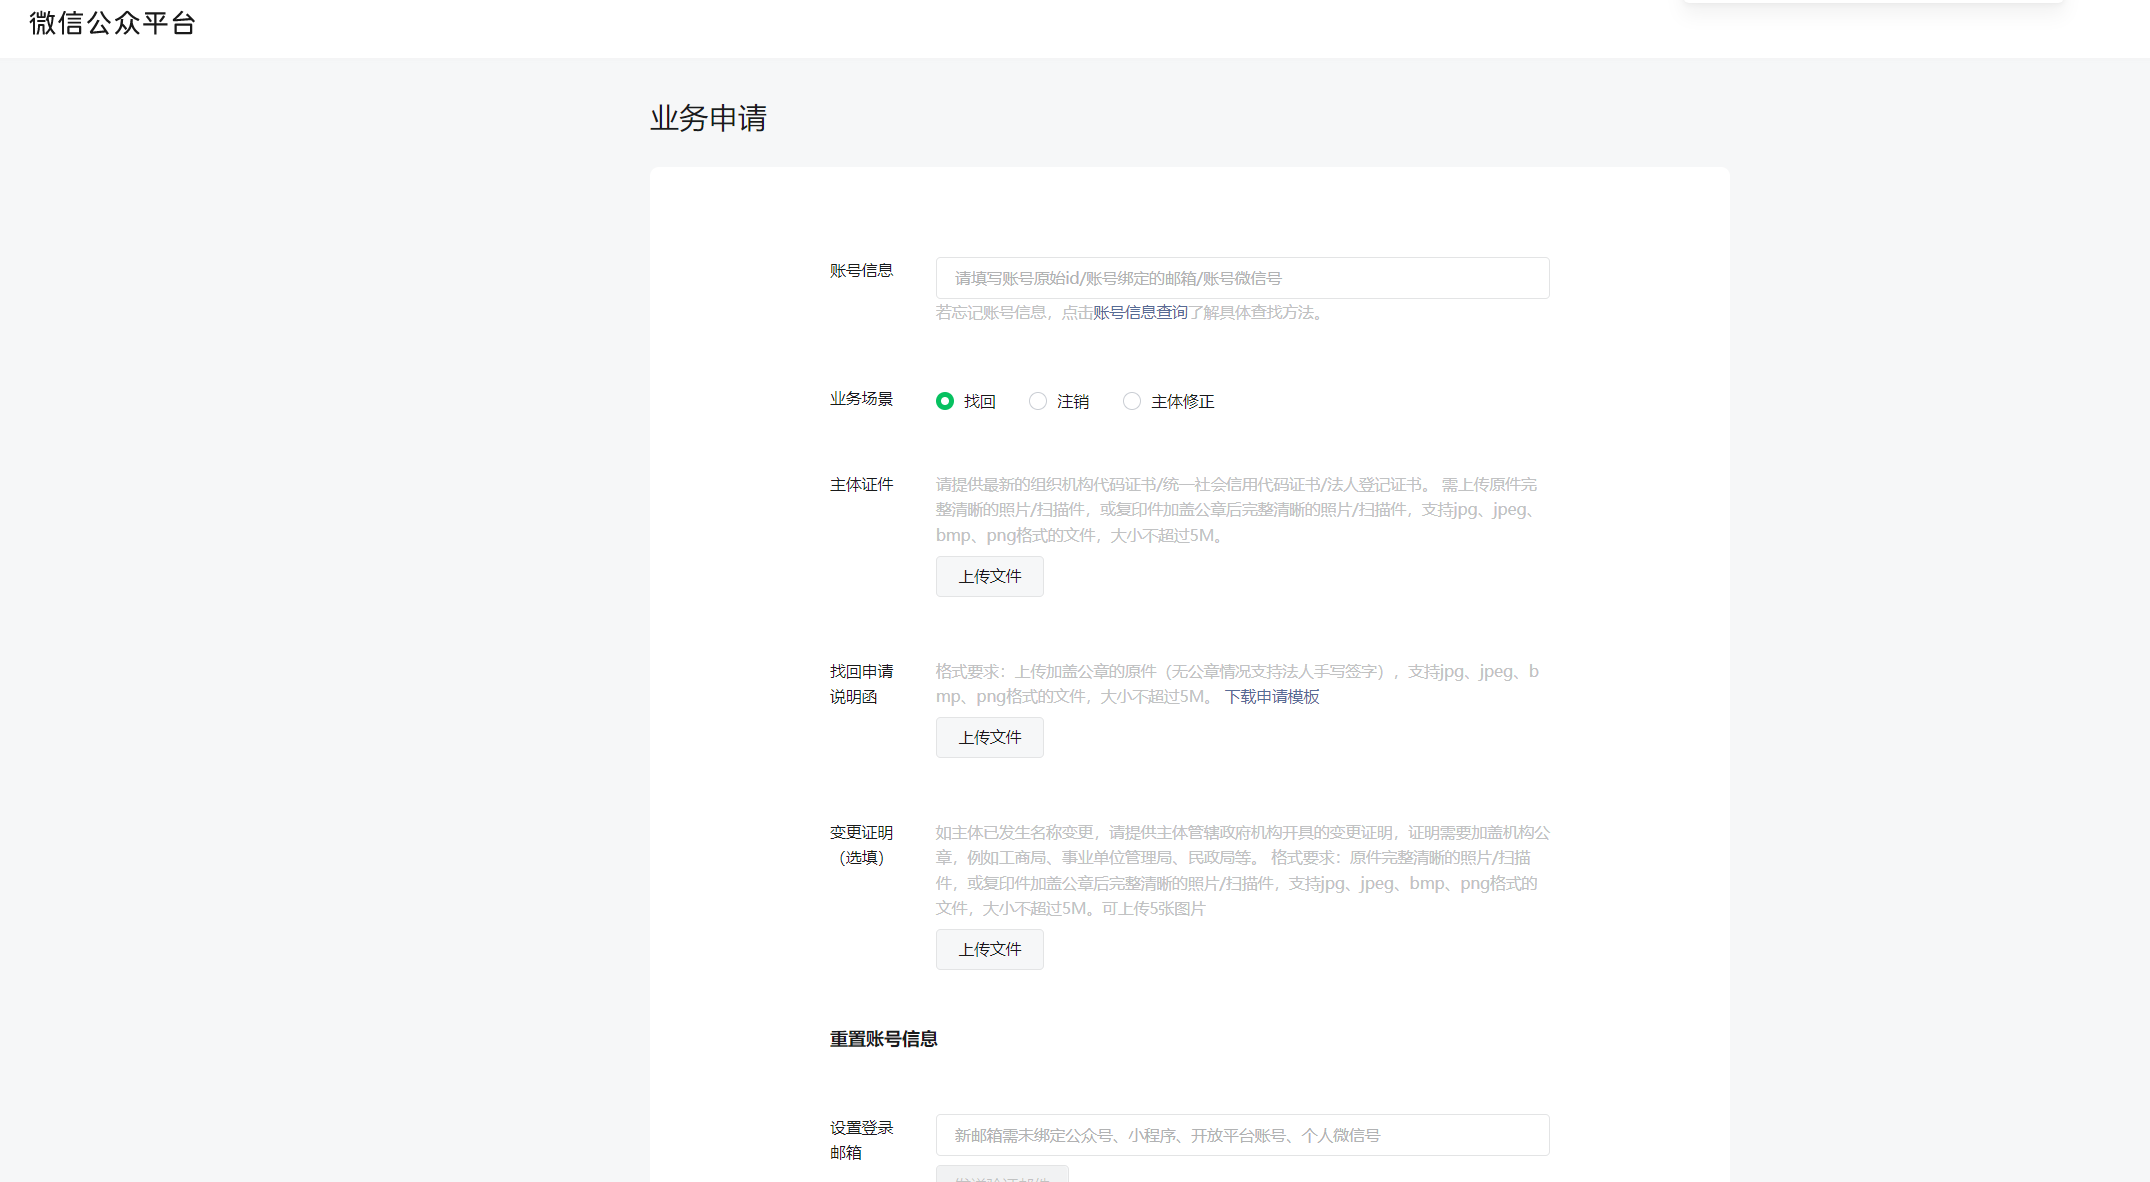Open the 账号信息查询 link
2150x1182 pixels.
(1140, 313)
